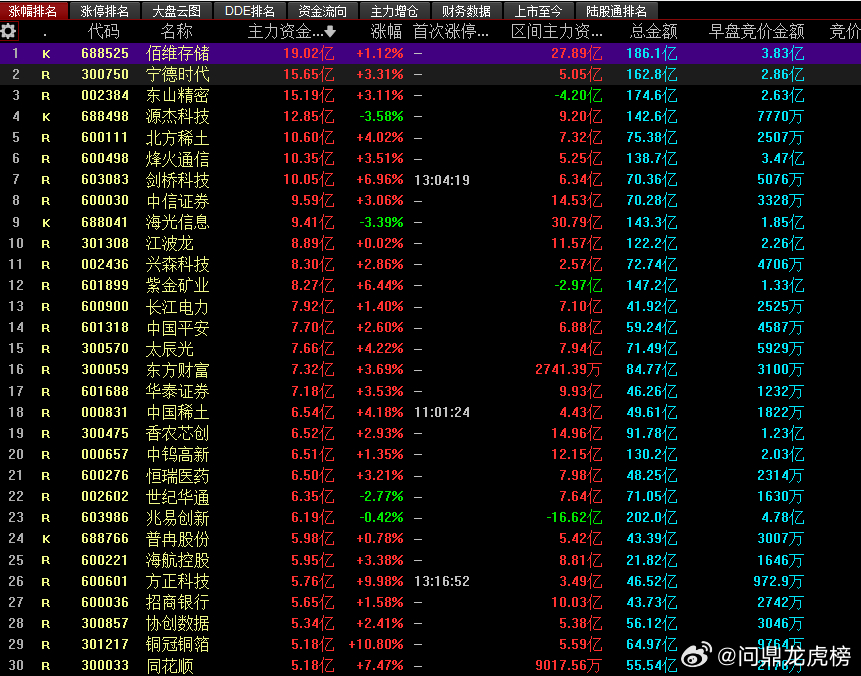
Task: Sort by the 代码 column header
Action: tap(104, 32)
